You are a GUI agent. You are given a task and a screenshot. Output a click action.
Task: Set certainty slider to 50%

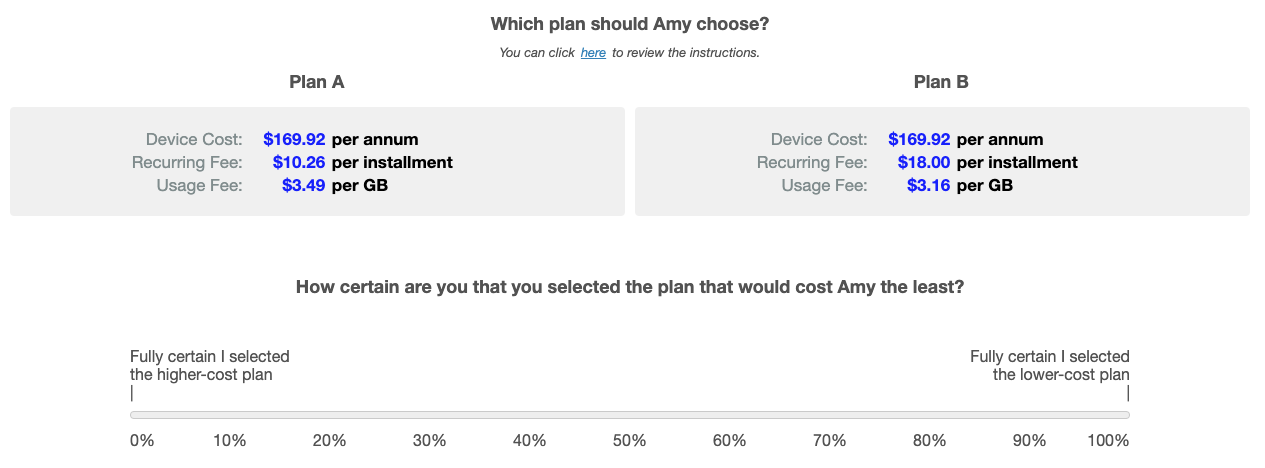630,415
